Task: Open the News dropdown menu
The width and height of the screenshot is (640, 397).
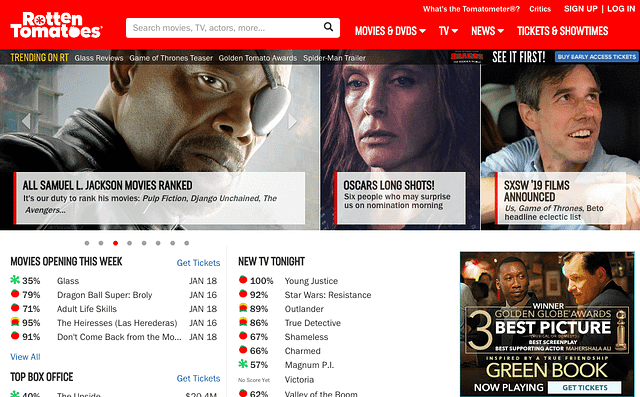Action: (487, 31)
